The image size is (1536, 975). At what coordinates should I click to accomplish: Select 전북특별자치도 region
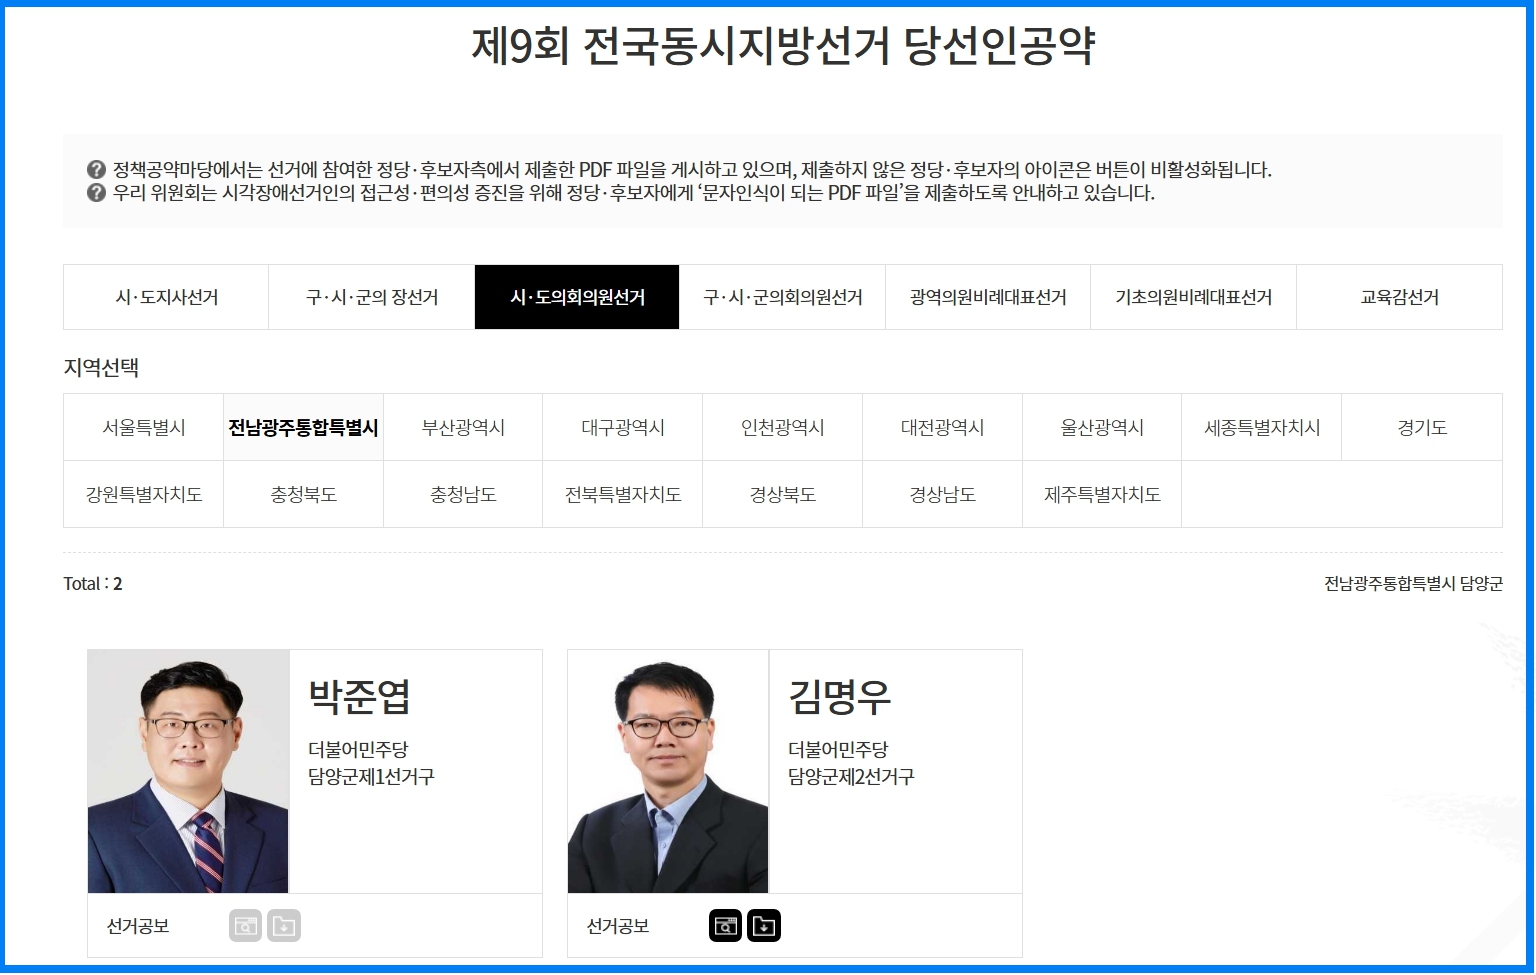[623, 494]
